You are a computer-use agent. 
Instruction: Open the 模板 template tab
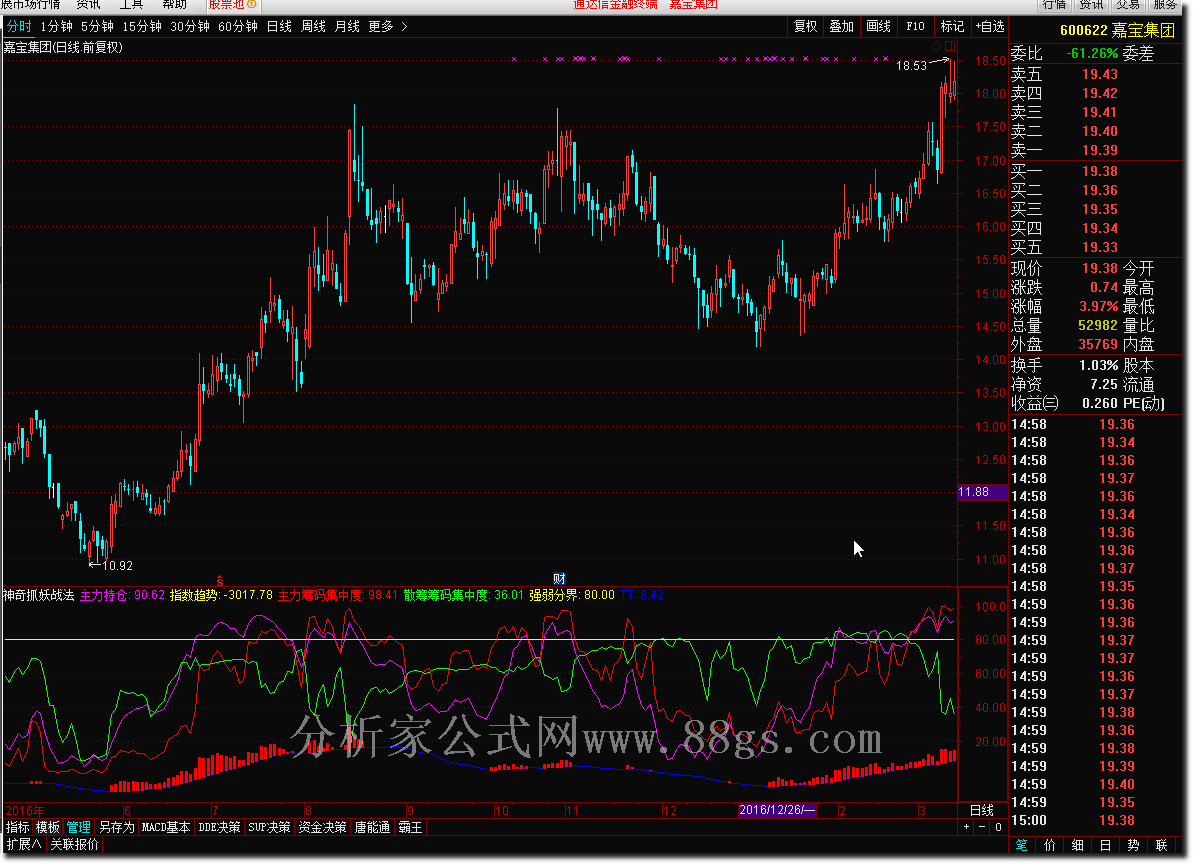pyautogui.click(x=47, y=827)
